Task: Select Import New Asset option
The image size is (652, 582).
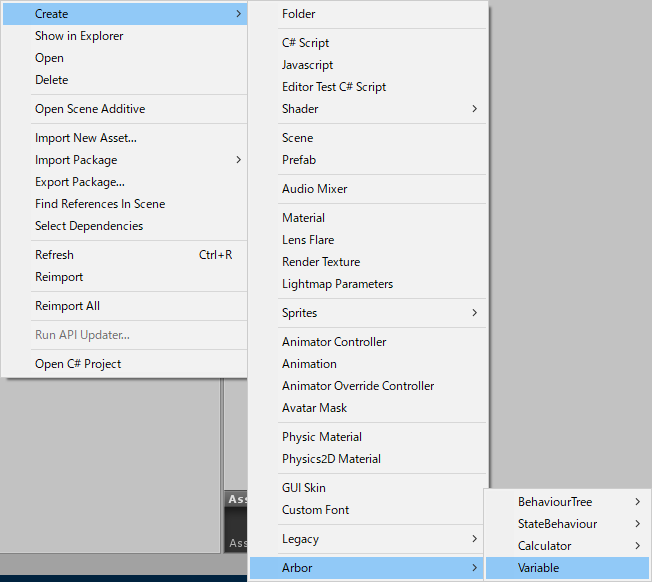Action: 85,138
